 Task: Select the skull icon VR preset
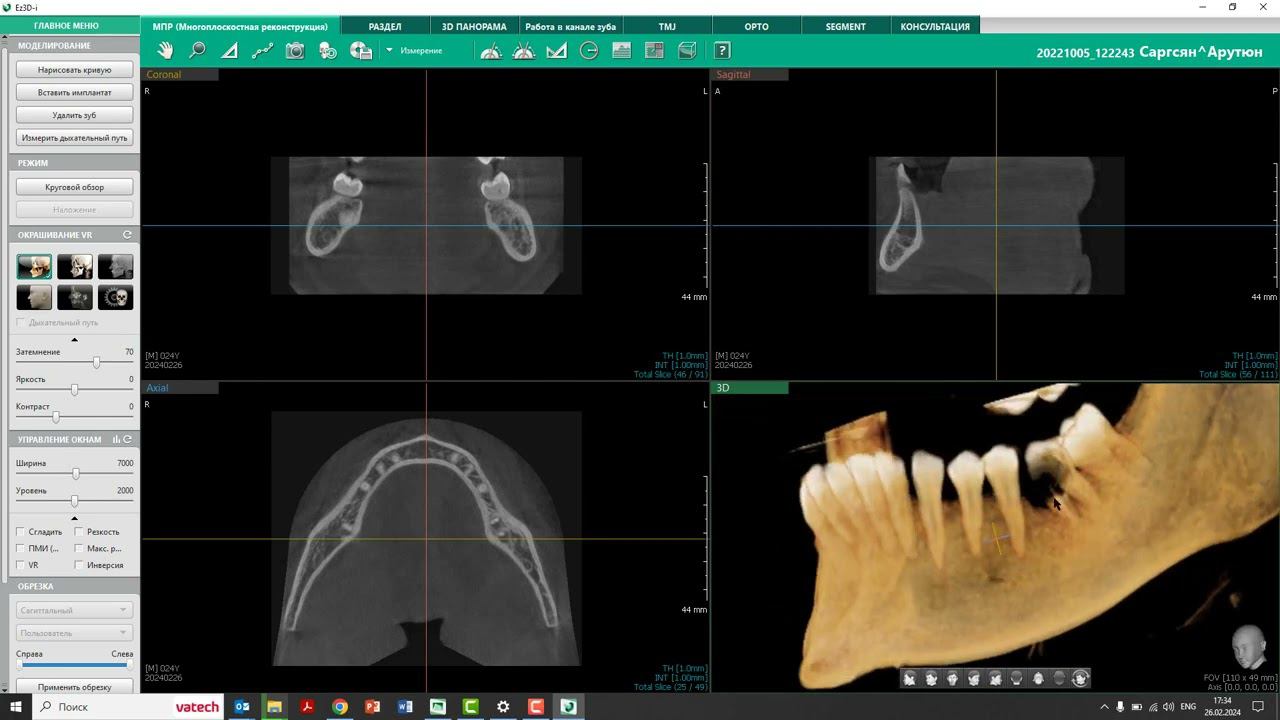[115, 297]
